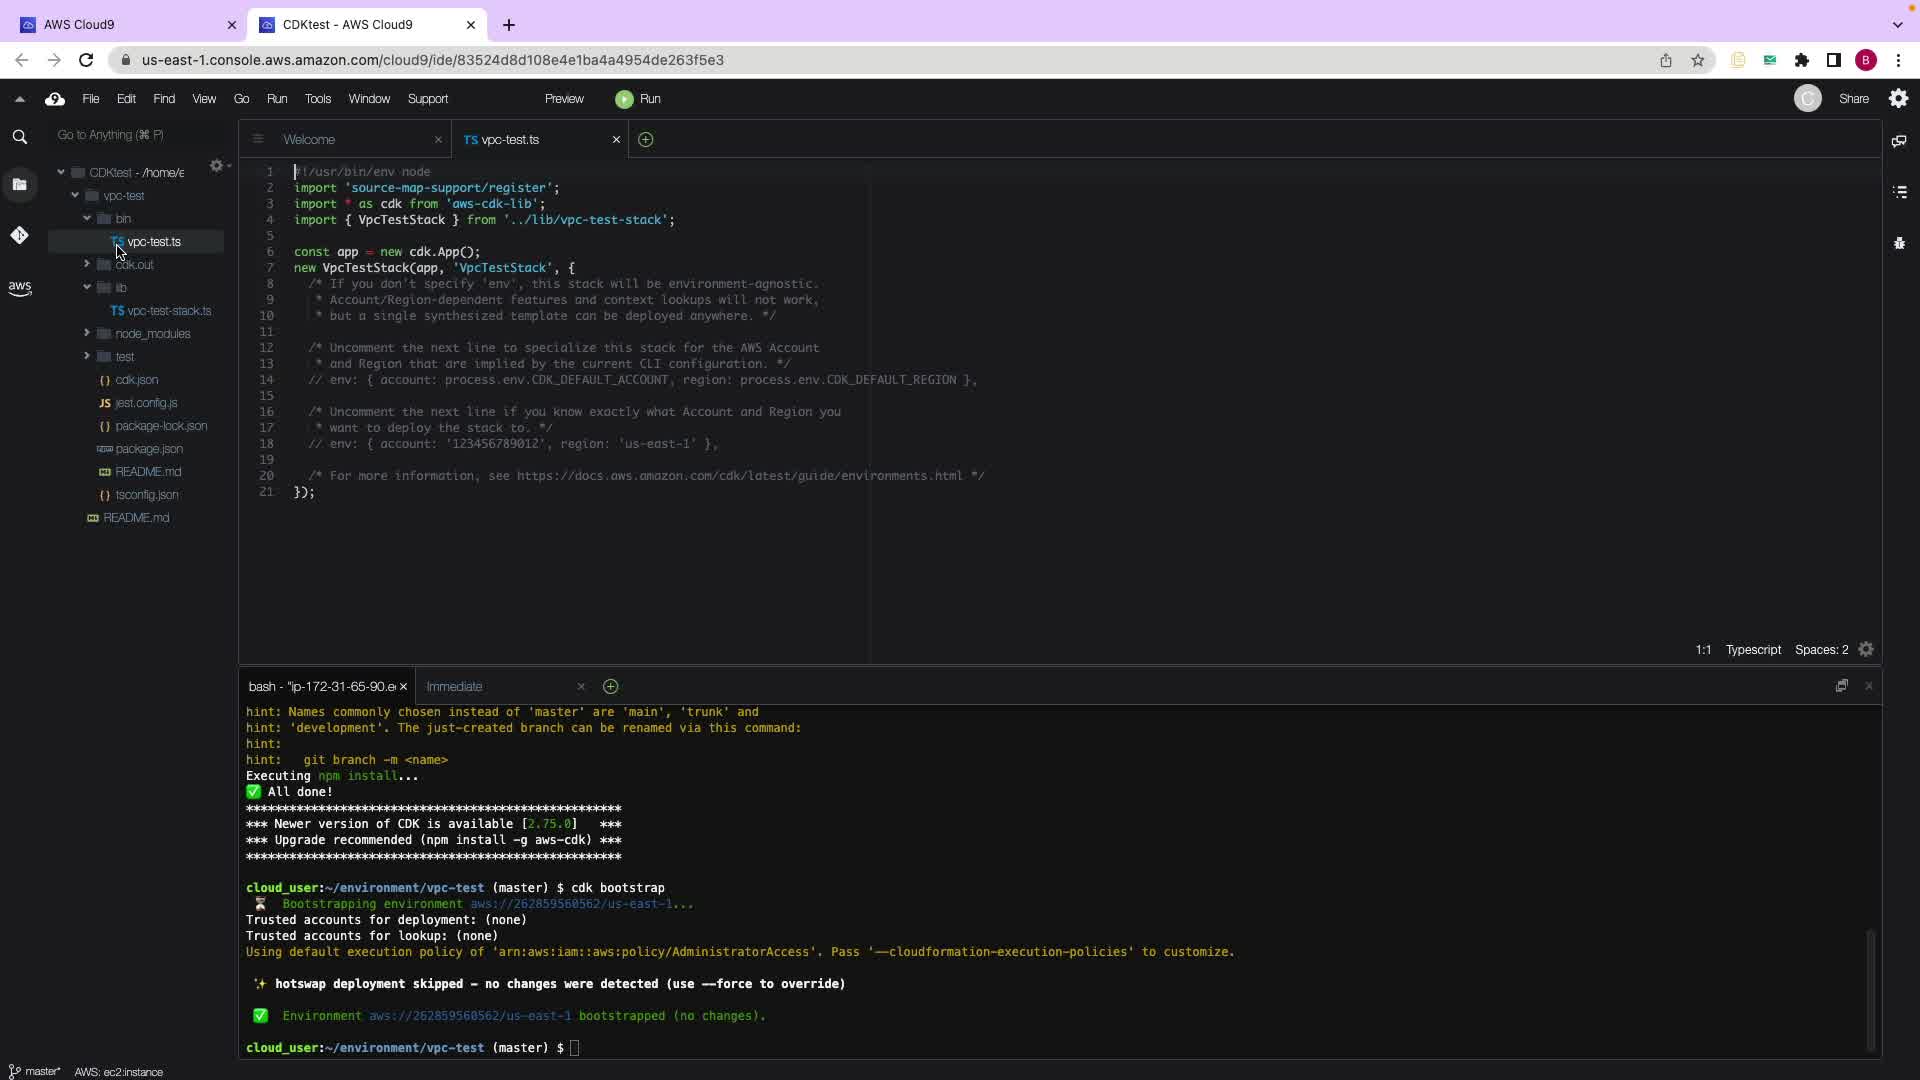The height and width of the screenshot is (1080, 1920).
Task: Open the AWS Toolkit sidebar icon
Action: coord(19,288)
